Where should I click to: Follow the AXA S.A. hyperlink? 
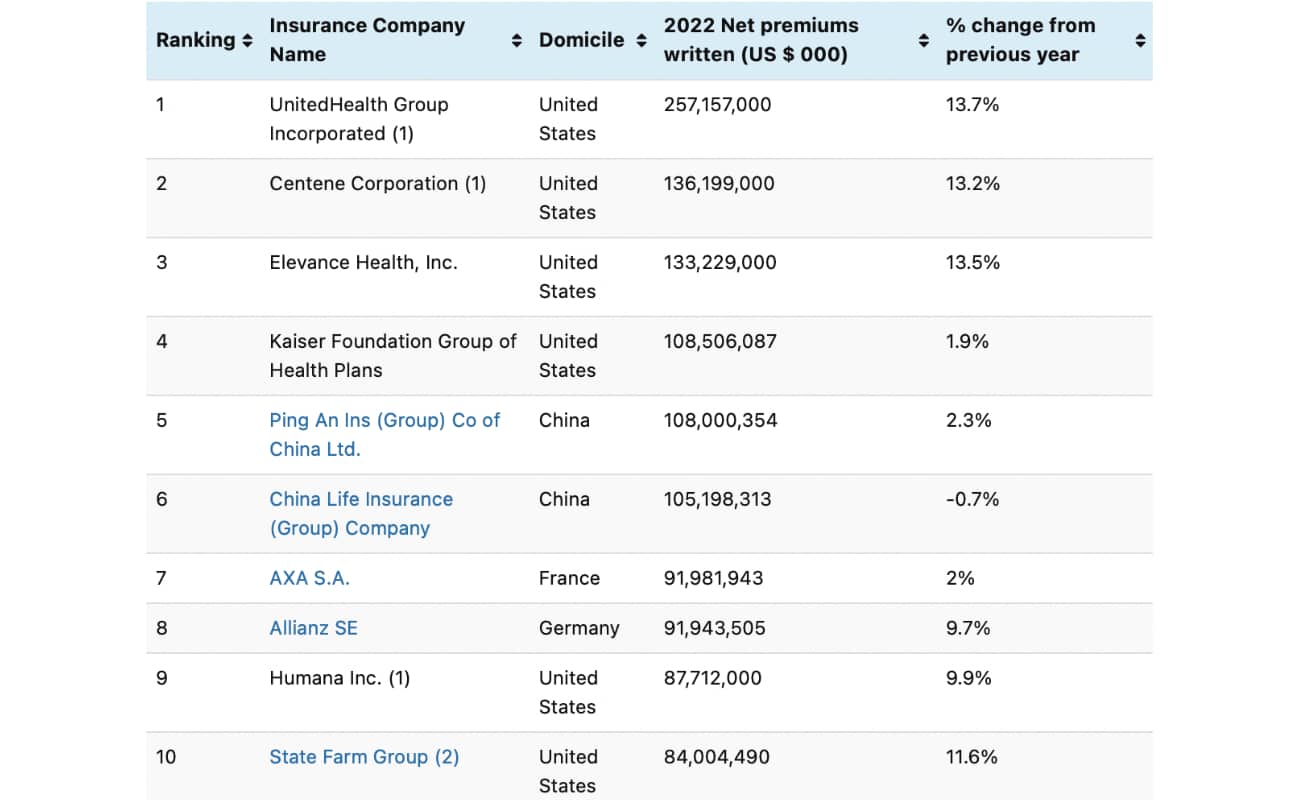(309, 577)
